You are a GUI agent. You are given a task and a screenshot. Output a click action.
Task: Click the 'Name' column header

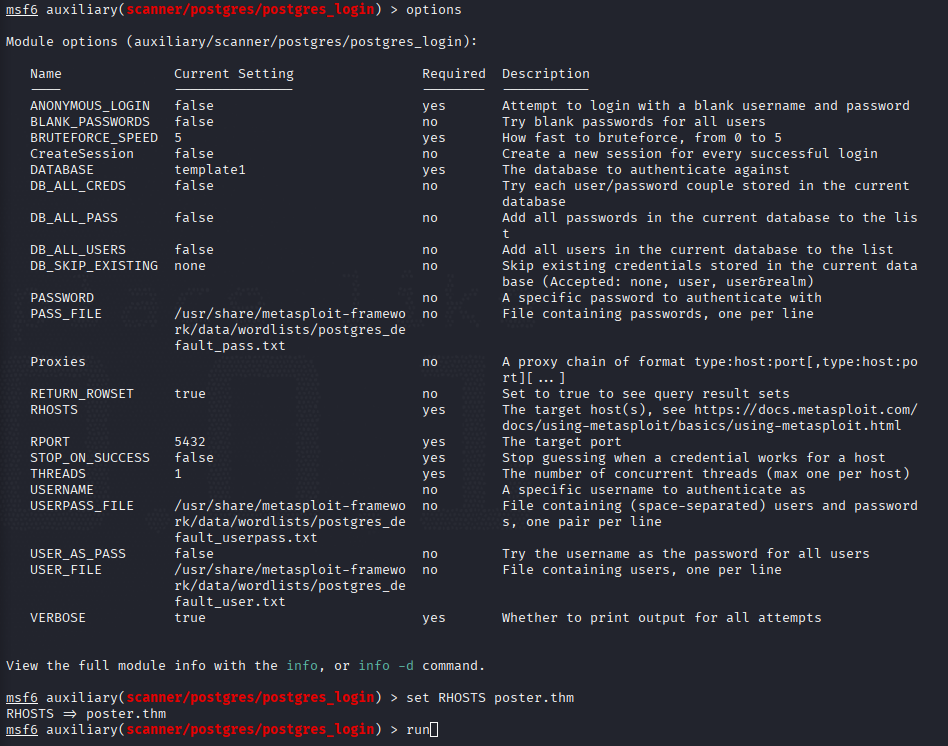(46, 74)
